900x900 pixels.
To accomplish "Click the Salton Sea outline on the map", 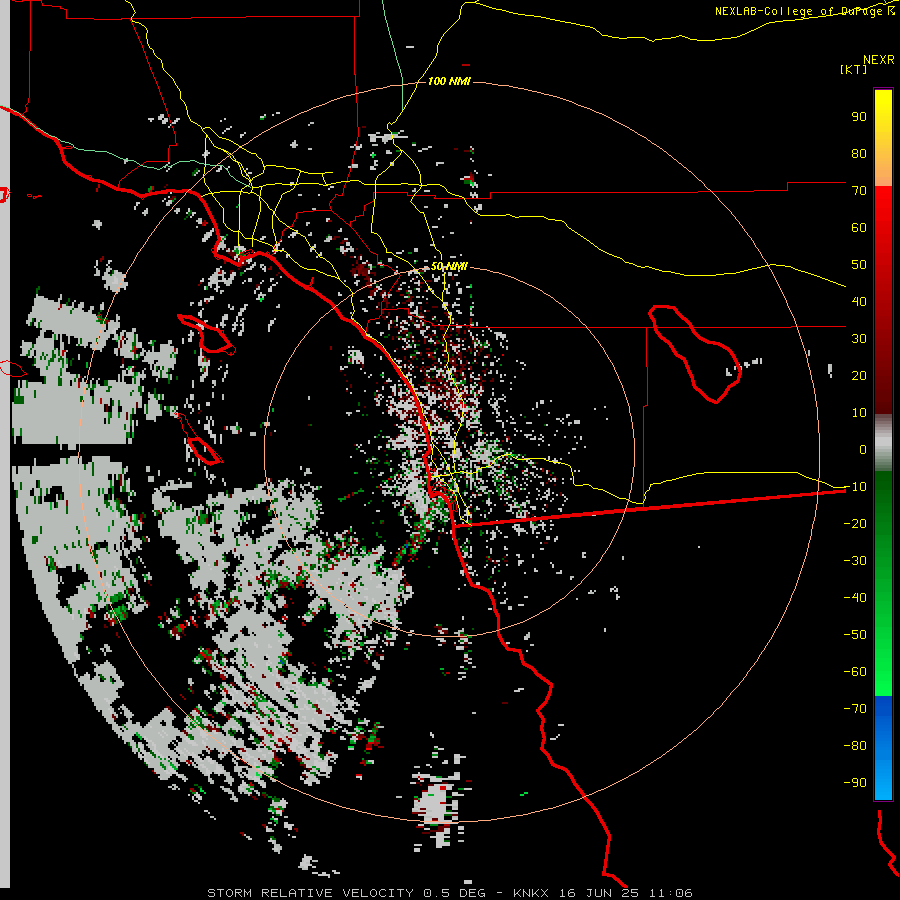I will coord(695,354).
